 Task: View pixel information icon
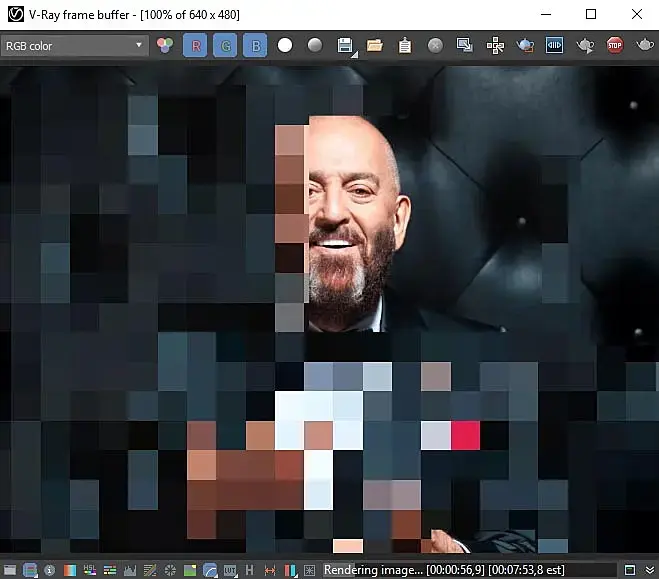[x=50, y=570]
